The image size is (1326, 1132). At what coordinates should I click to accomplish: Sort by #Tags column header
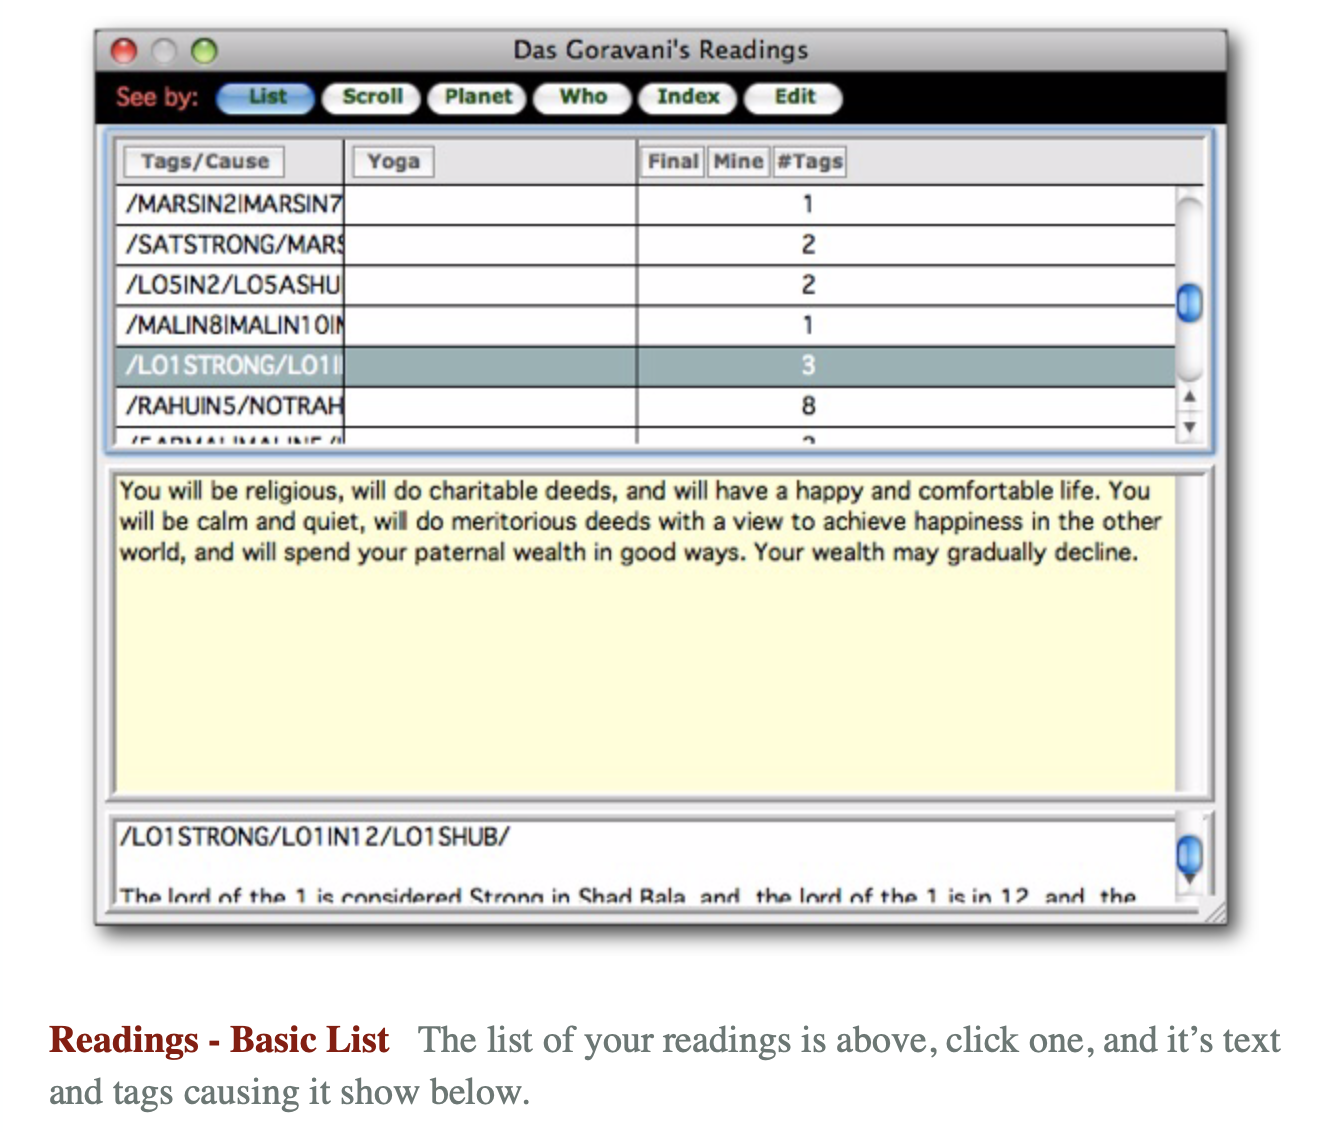810,162
